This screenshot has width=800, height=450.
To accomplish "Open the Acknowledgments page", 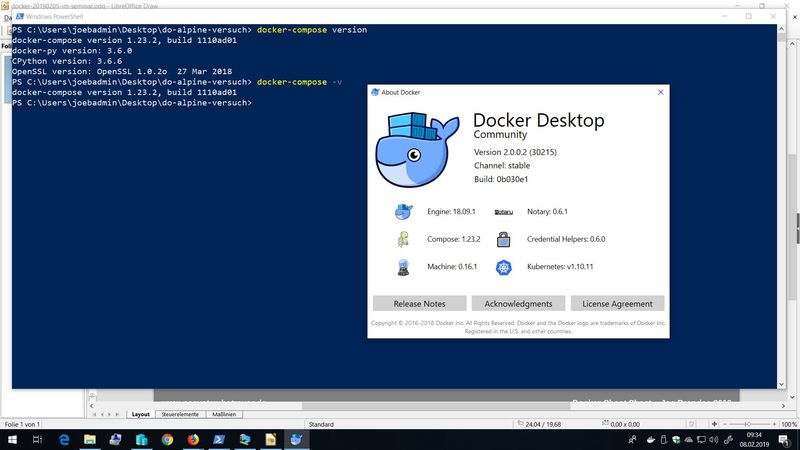I will click(x=518, y=303).
